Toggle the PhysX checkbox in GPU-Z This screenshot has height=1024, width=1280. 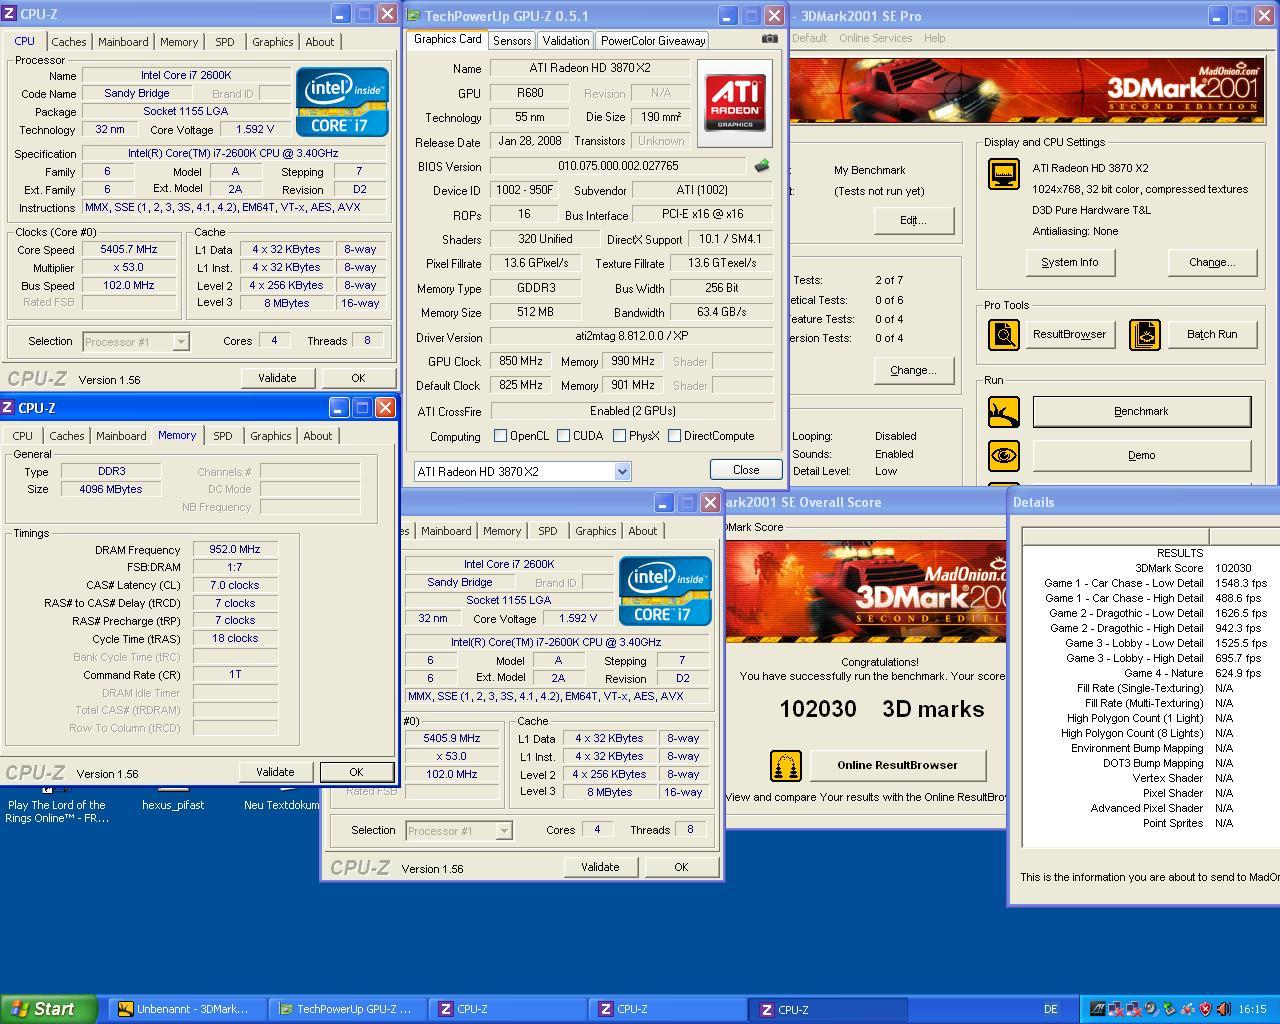tap(619, 436)
